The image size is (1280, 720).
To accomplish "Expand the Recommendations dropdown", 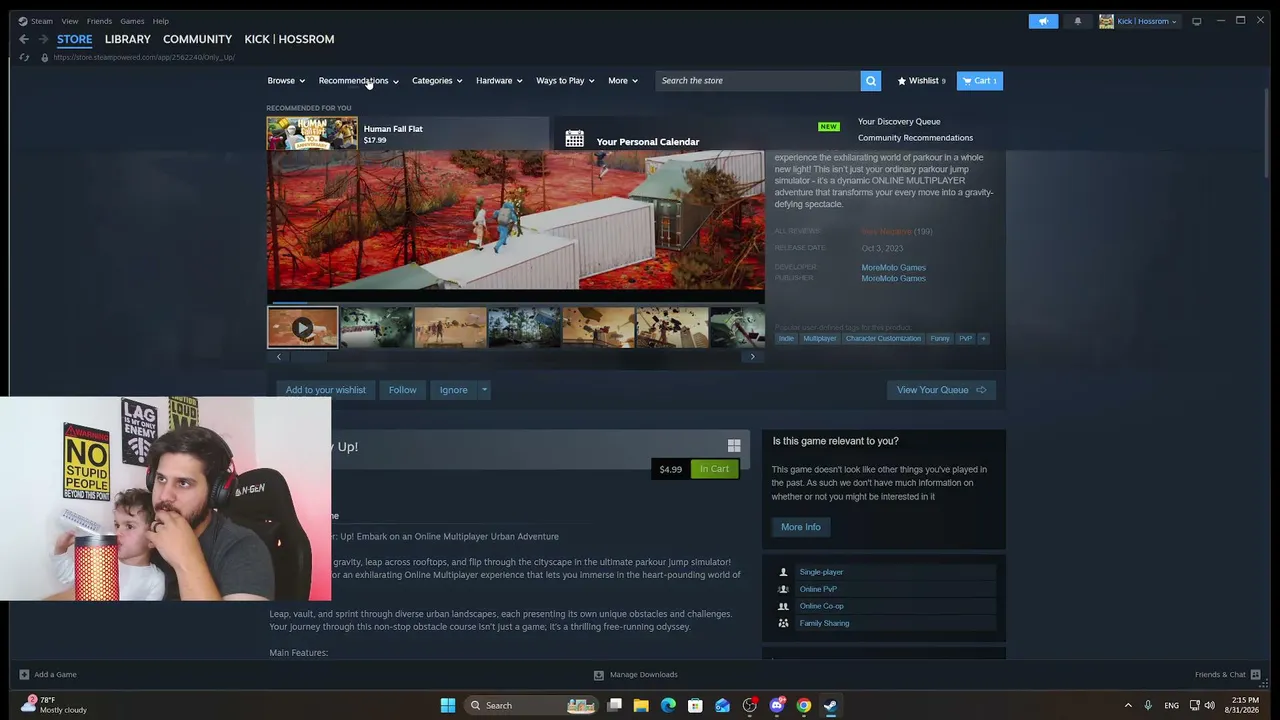I will (x=359, y=81).
